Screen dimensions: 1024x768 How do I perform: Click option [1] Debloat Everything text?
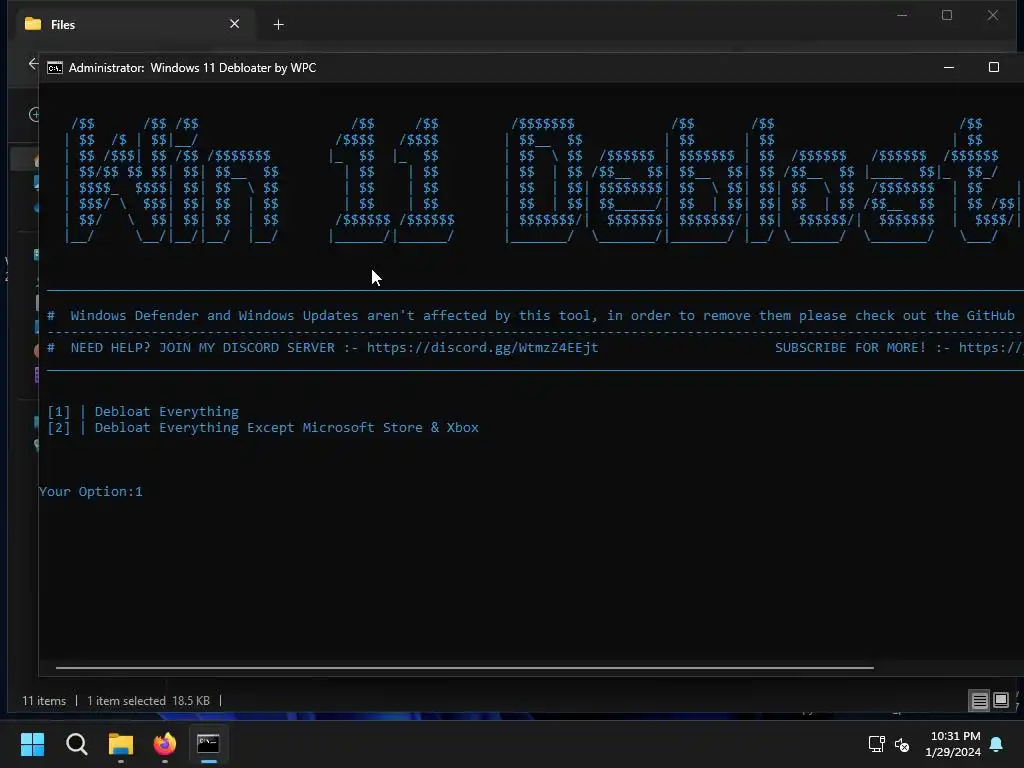[x=143, y=411]
